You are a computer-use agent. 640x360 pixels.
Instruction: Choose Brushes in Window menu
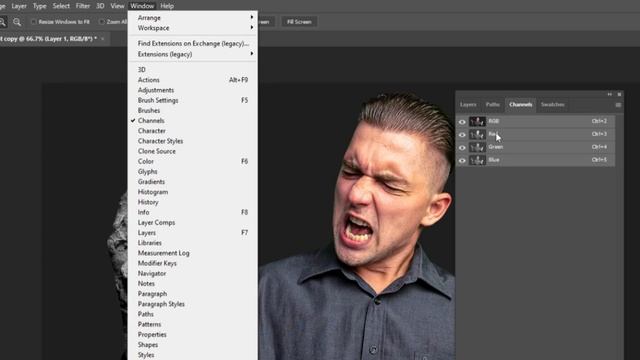tap(193, 110)
